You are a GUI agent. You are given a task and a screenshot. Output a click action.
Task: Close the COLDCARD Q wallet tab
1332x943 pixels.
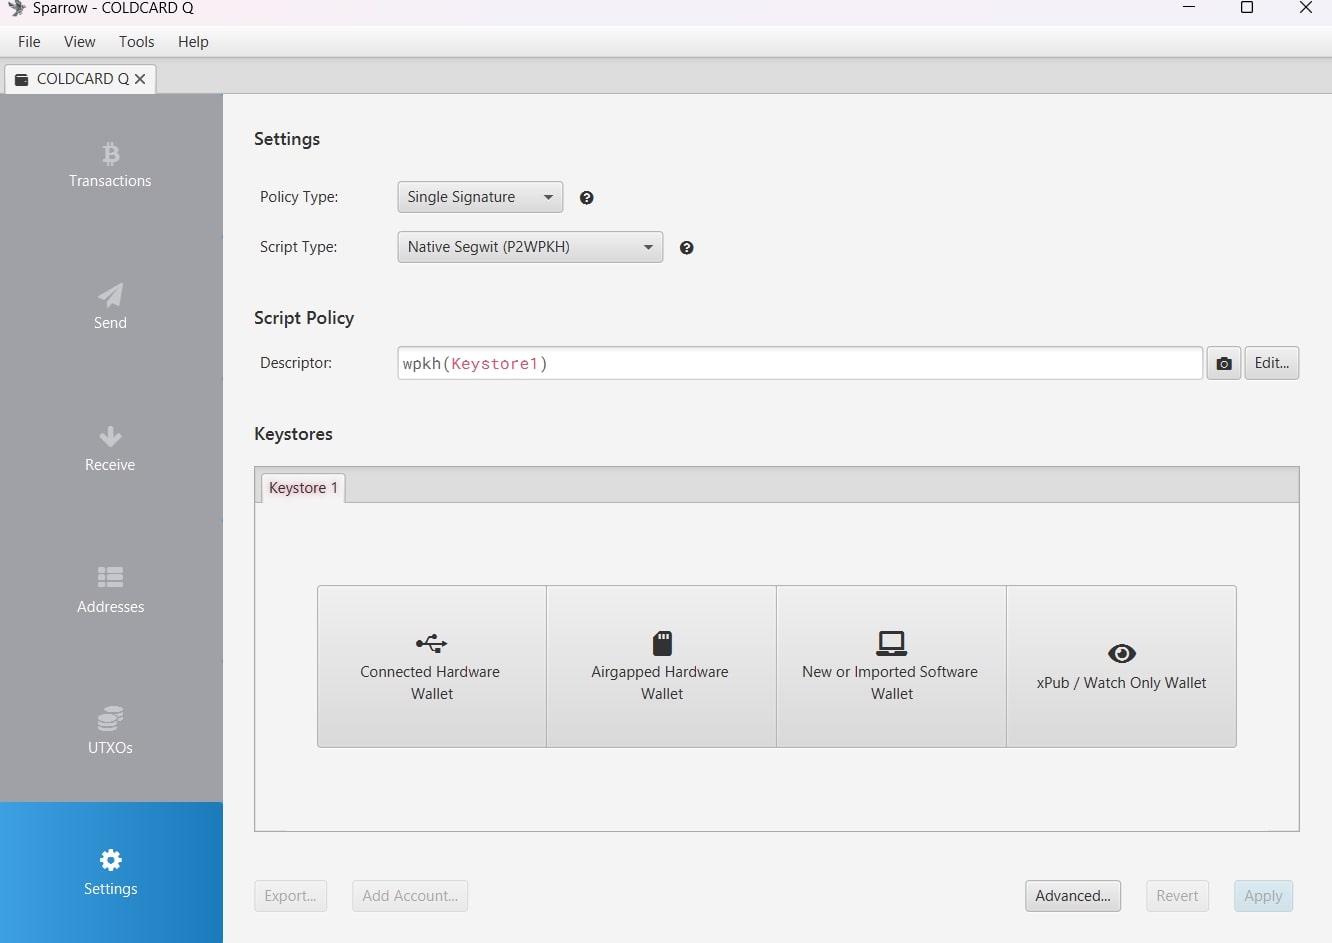(x=140, y=79)
